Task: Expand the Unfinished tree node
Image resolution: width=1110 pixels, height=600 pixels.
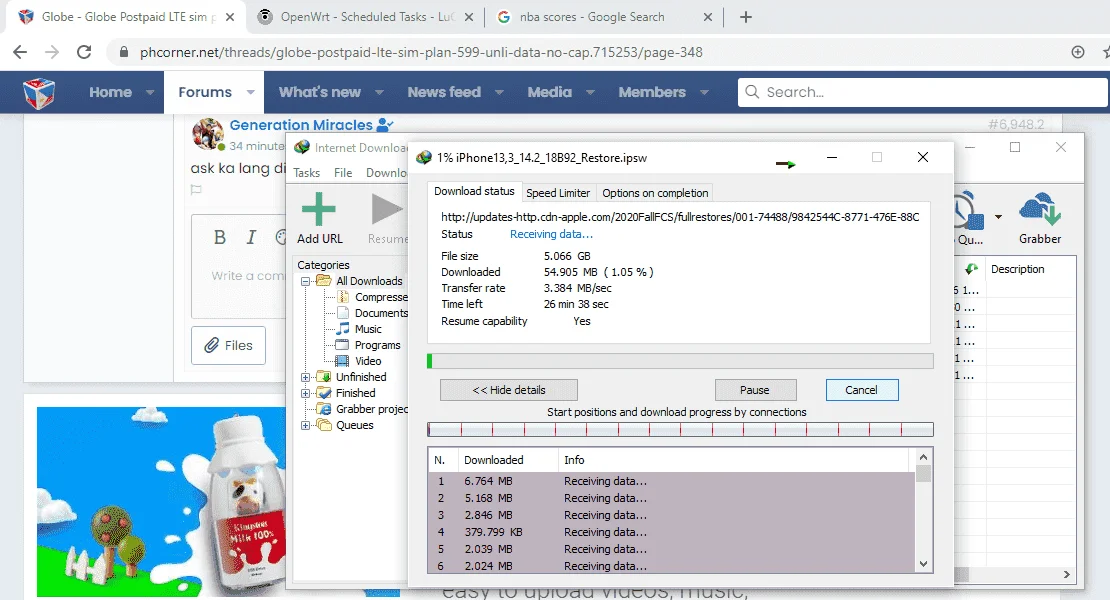Action: click(306, 377)
